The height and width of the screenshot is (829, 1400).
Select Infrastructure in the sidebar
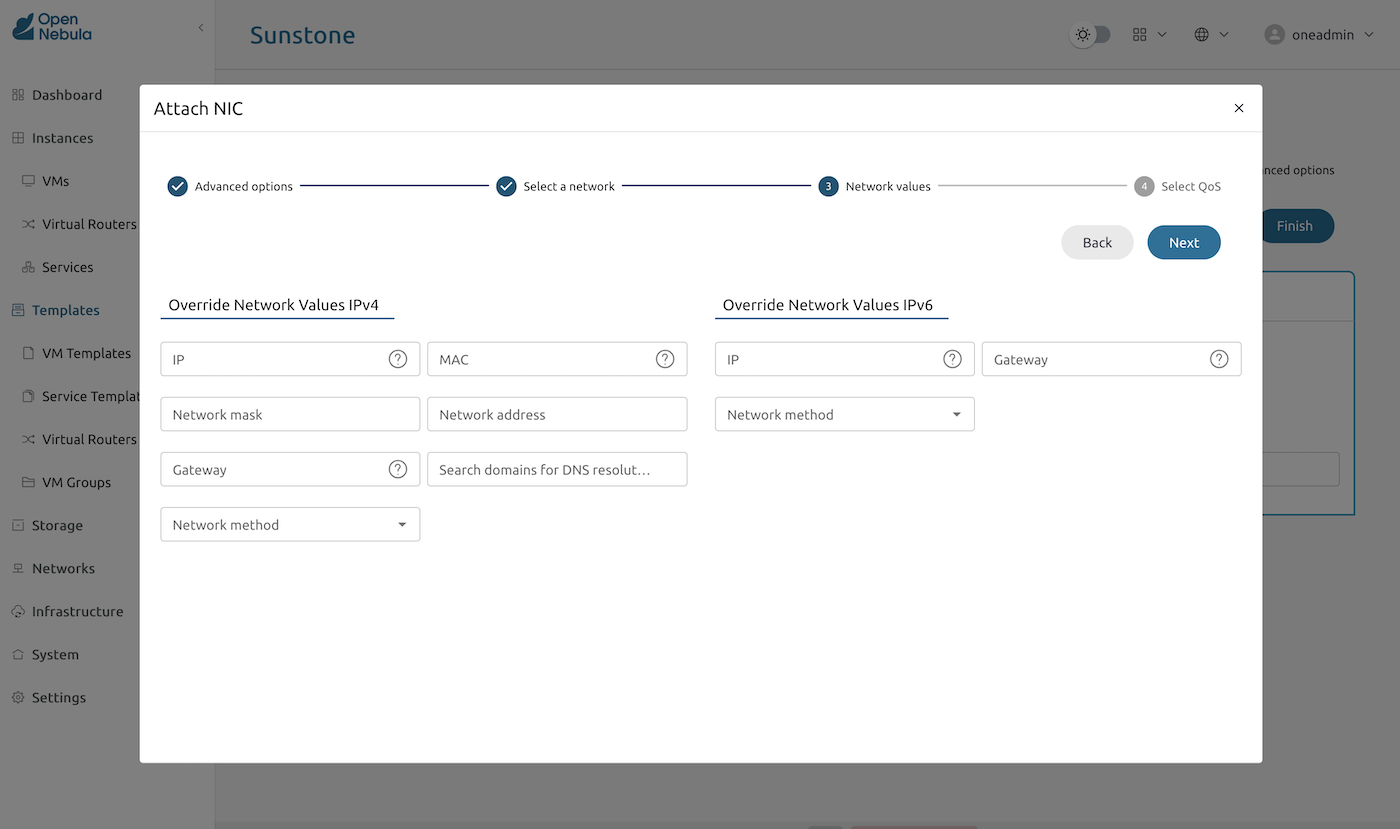pyautogui.click(x=80, y=610)
